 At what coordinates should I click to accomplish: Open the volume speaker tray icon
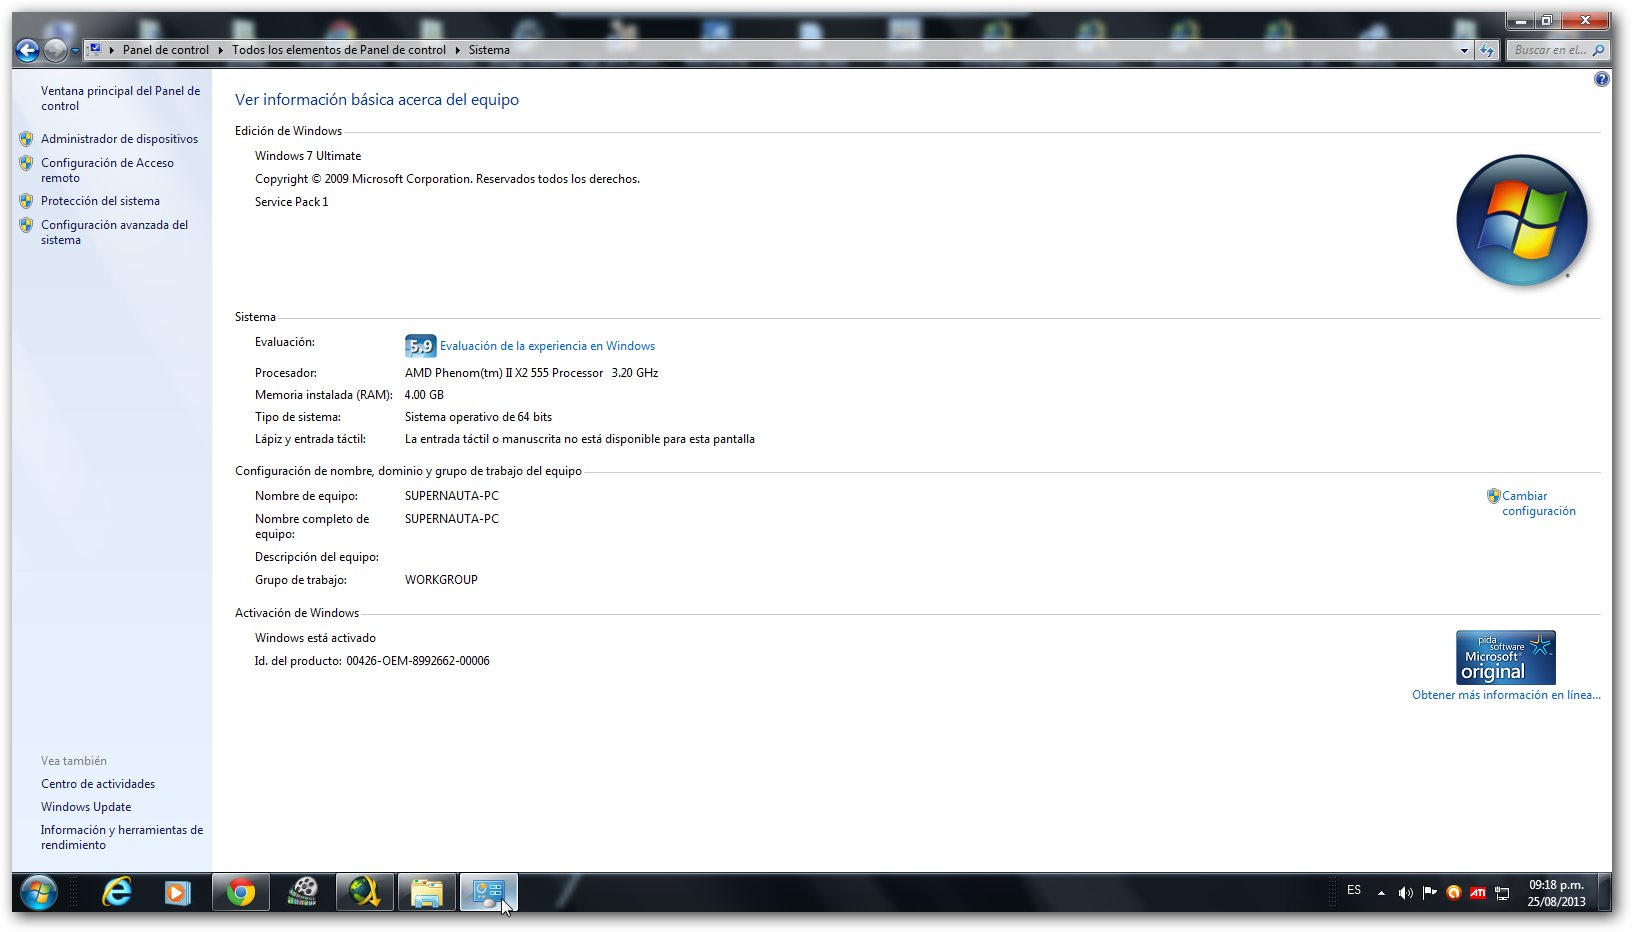(1405, 893)
